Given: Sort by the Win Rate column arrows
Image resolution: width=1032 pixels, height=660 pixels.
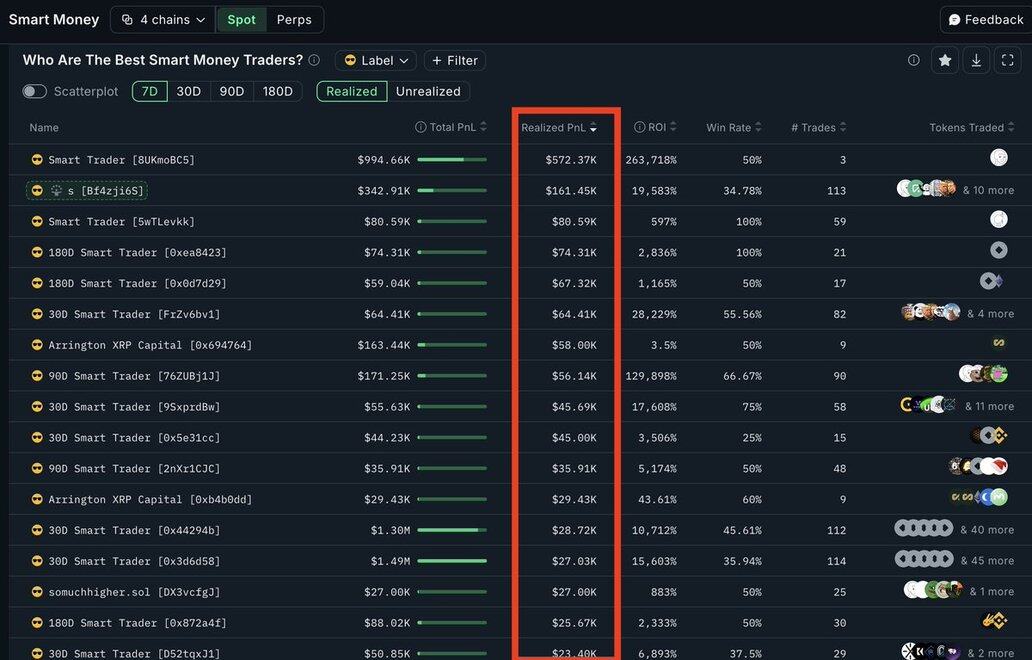Looking at the screenshot, I should (x=759, y=127).
